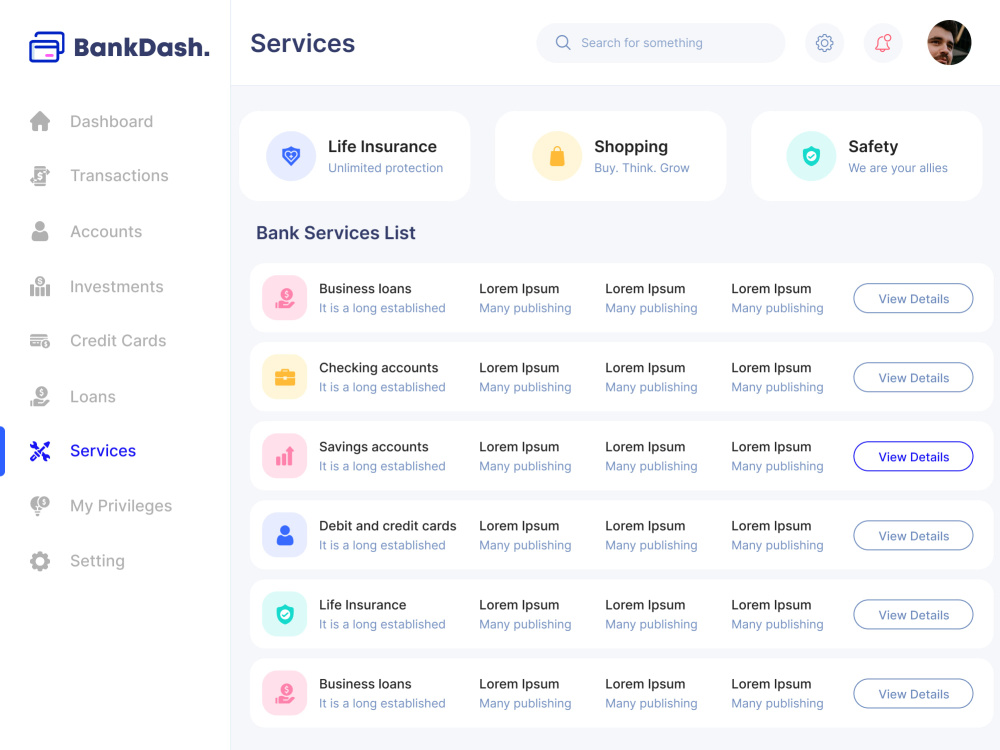The width and height of the screenshot is (1000, 750).
Task: Click the first Business loans row icon
Action: tap(285, 298)
